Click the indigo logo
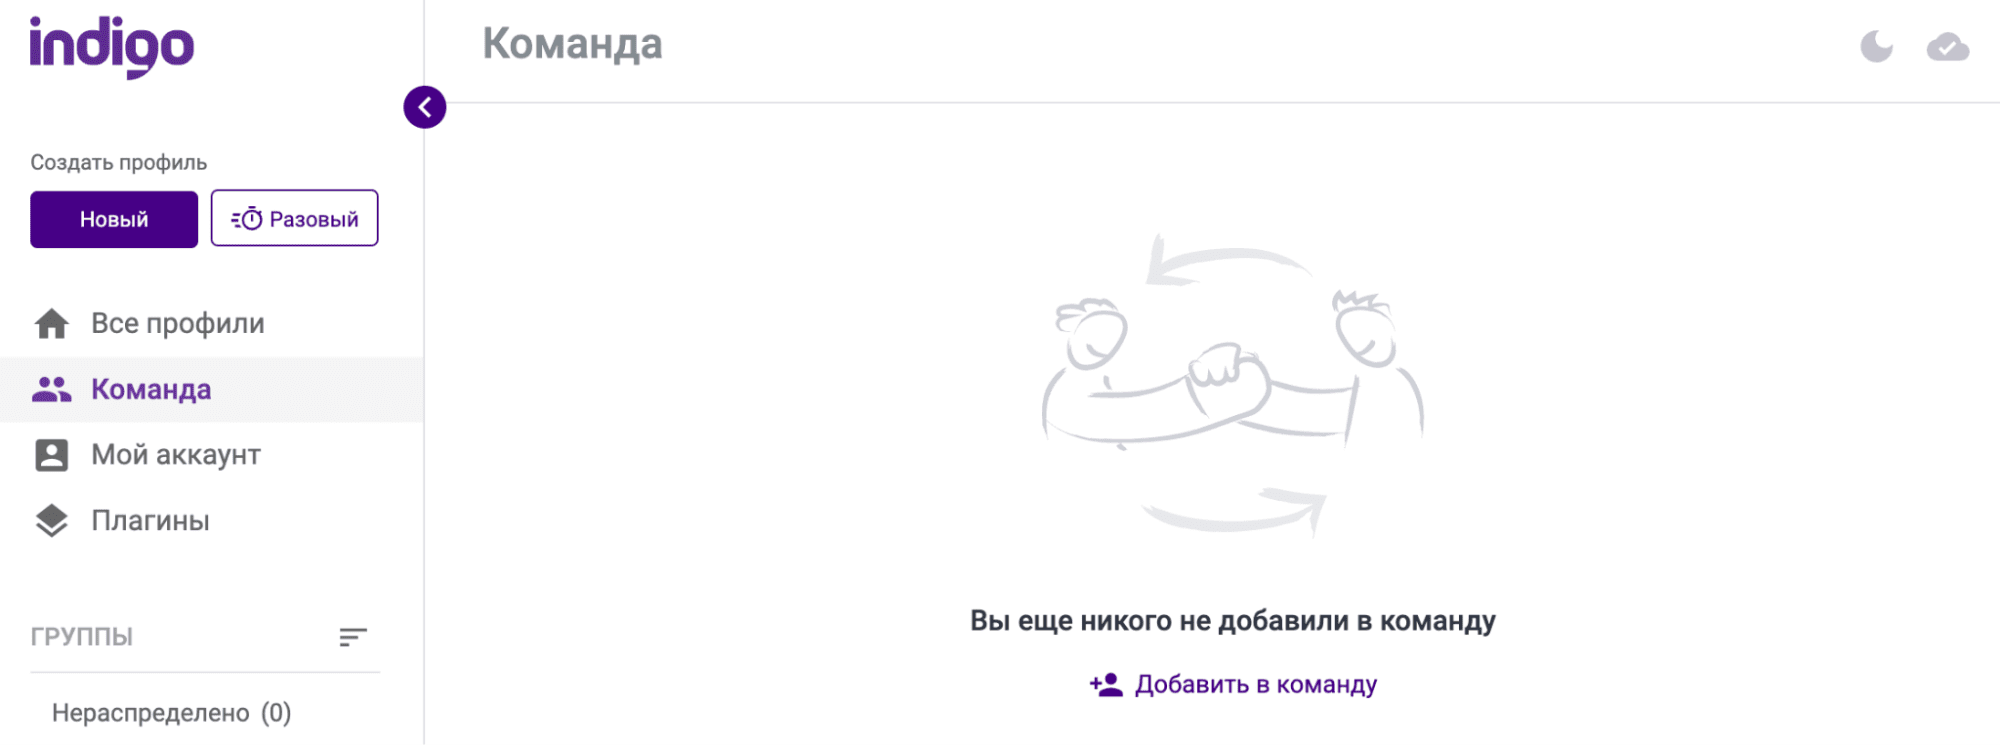The height and width of the screenshot is (745, 2000). click(x=111, y=46)
